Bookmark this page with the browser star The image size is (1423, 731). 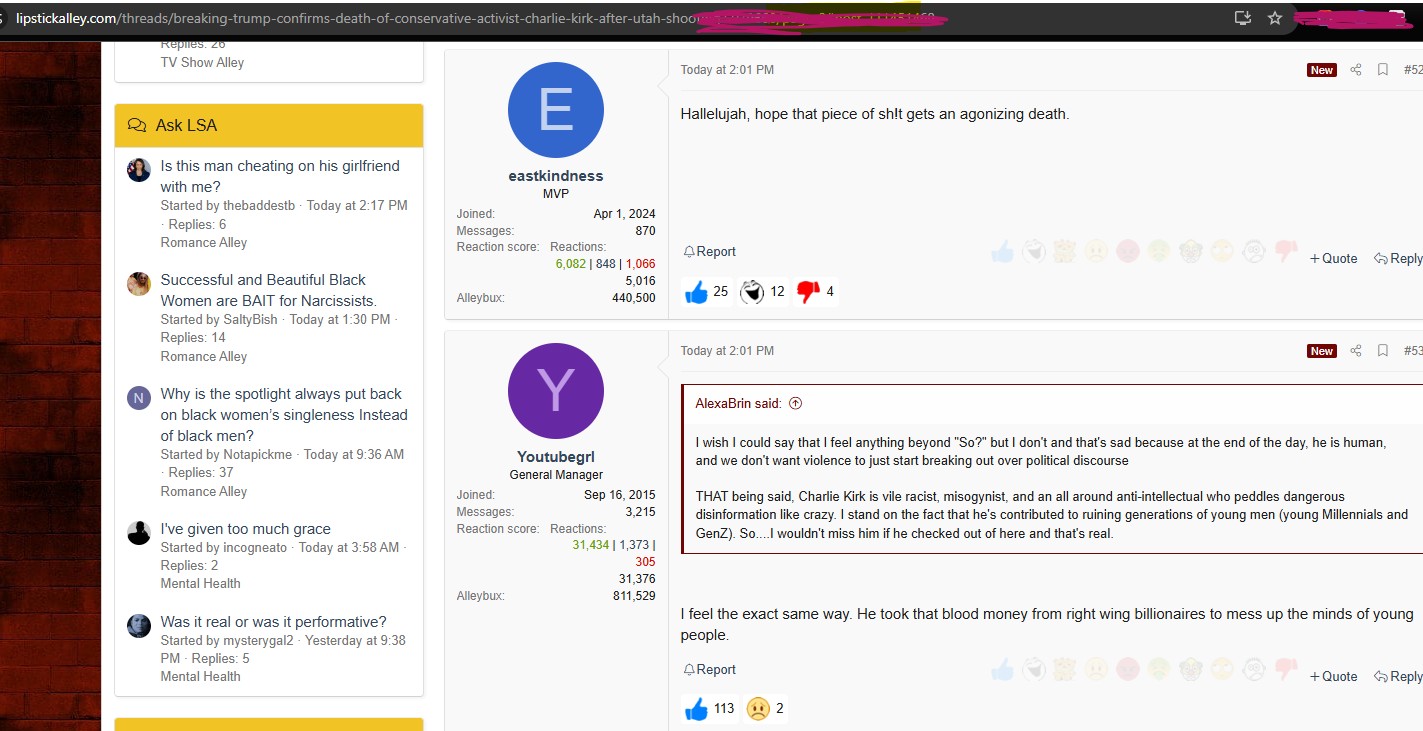1274,18
